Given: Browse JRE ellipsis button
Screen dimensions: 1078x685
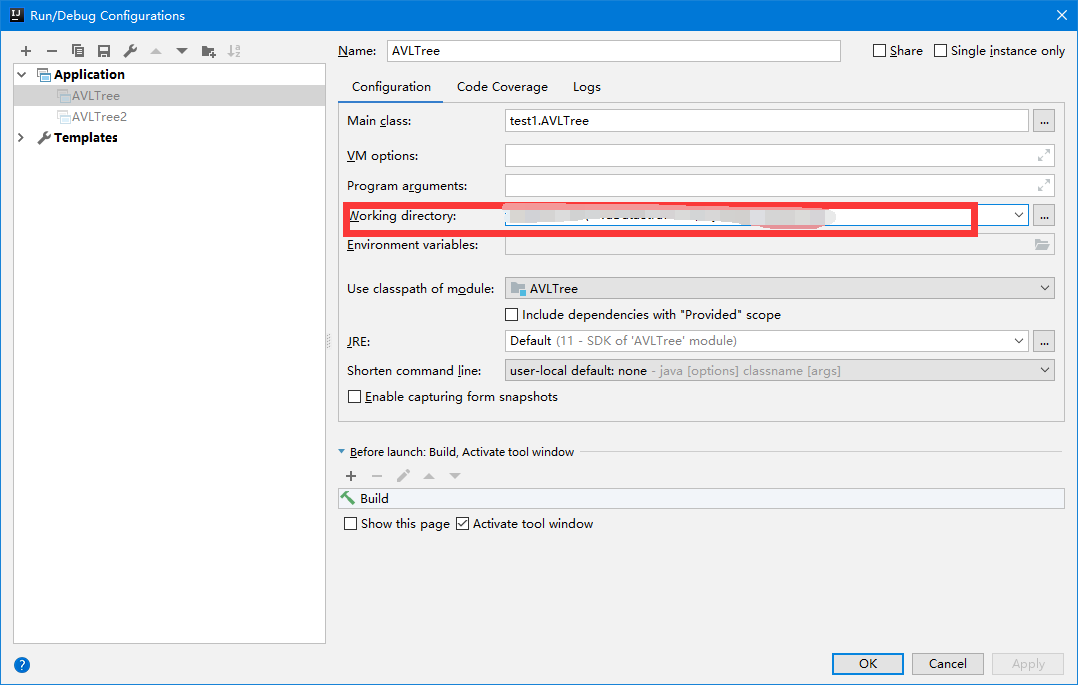Looking at the screenshot, I should tap(1044, 340).
